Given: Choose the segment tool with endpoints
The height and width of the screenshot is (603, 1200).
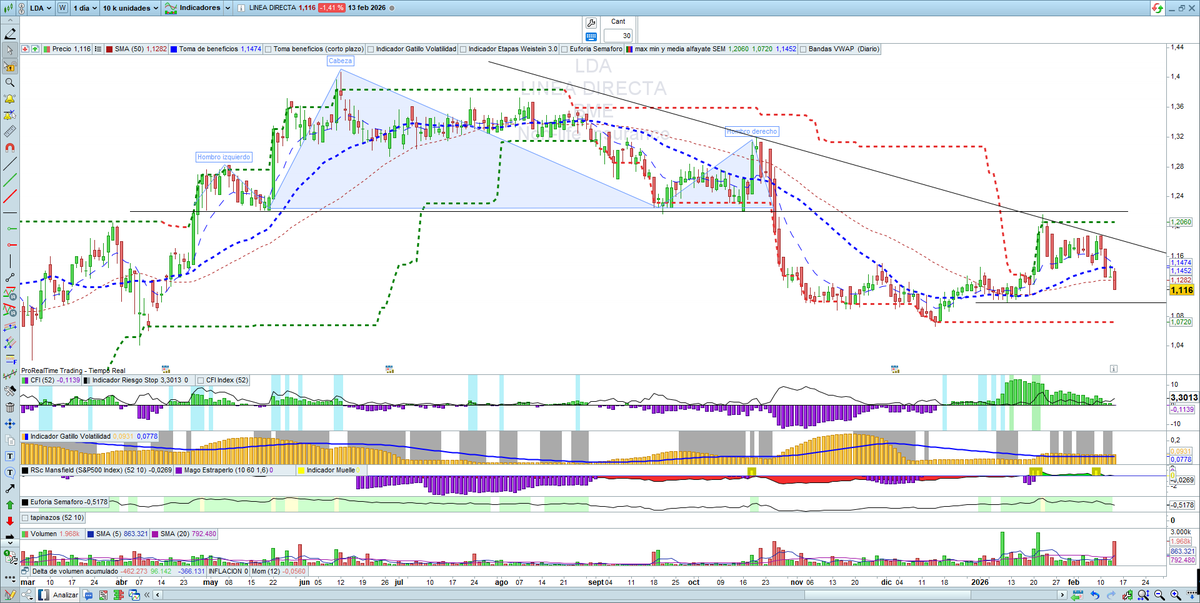Looking at the screenshot, I should [10, 277].
